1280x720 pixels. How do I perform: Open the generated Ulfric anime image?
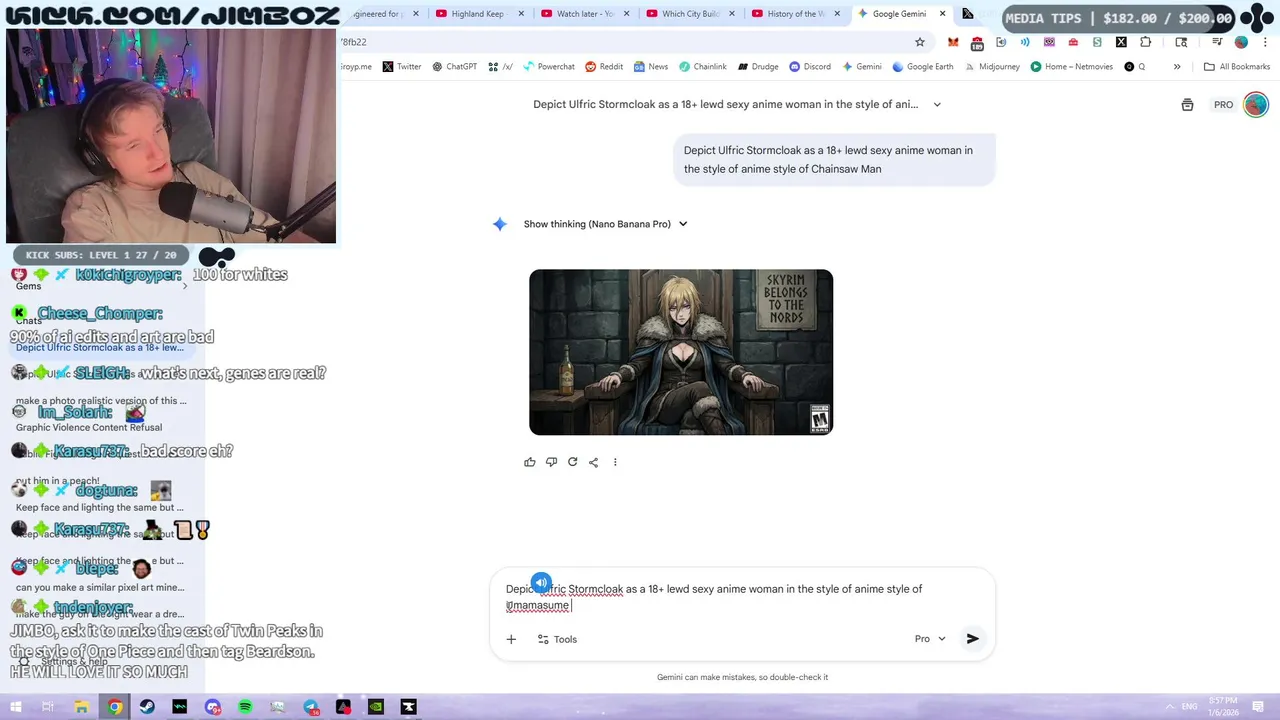pos(681,352)
